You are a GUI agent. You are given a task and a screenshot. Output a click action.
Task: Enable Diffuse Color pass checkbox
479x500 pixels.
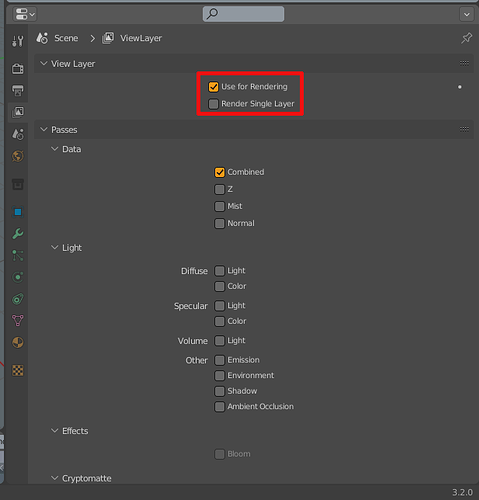point(219,286)
